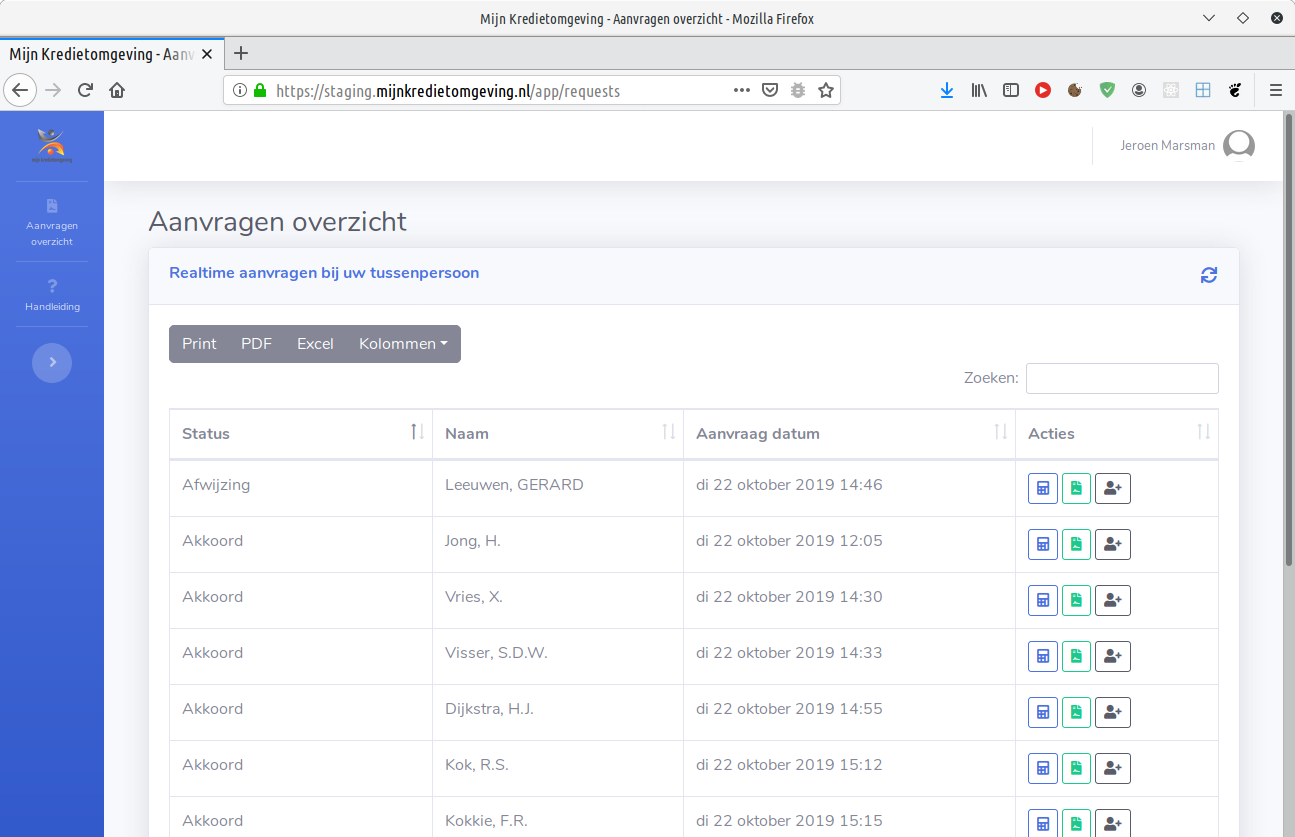1295x837 pixels.
Task: Click the Firefox home icon
Action: (x=117, y=90)
